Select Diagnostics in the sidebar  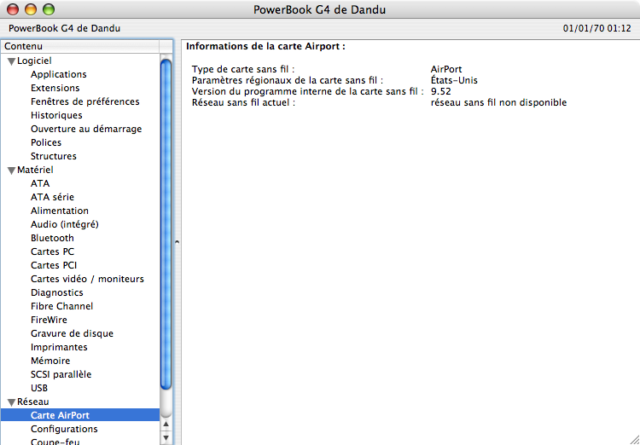(x=57, y=292)
